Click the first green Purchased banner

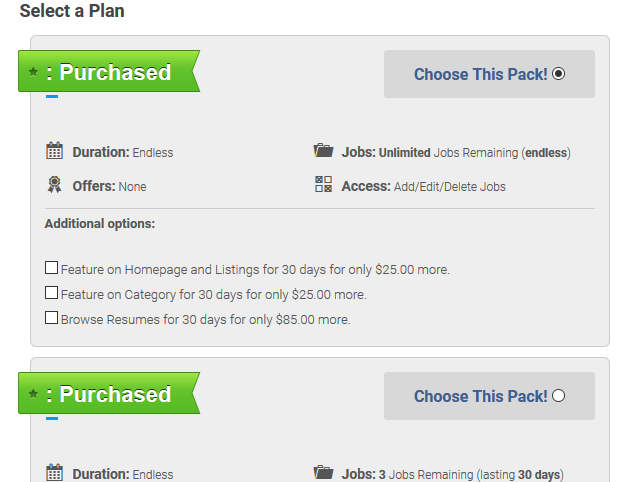pos(109,71)
